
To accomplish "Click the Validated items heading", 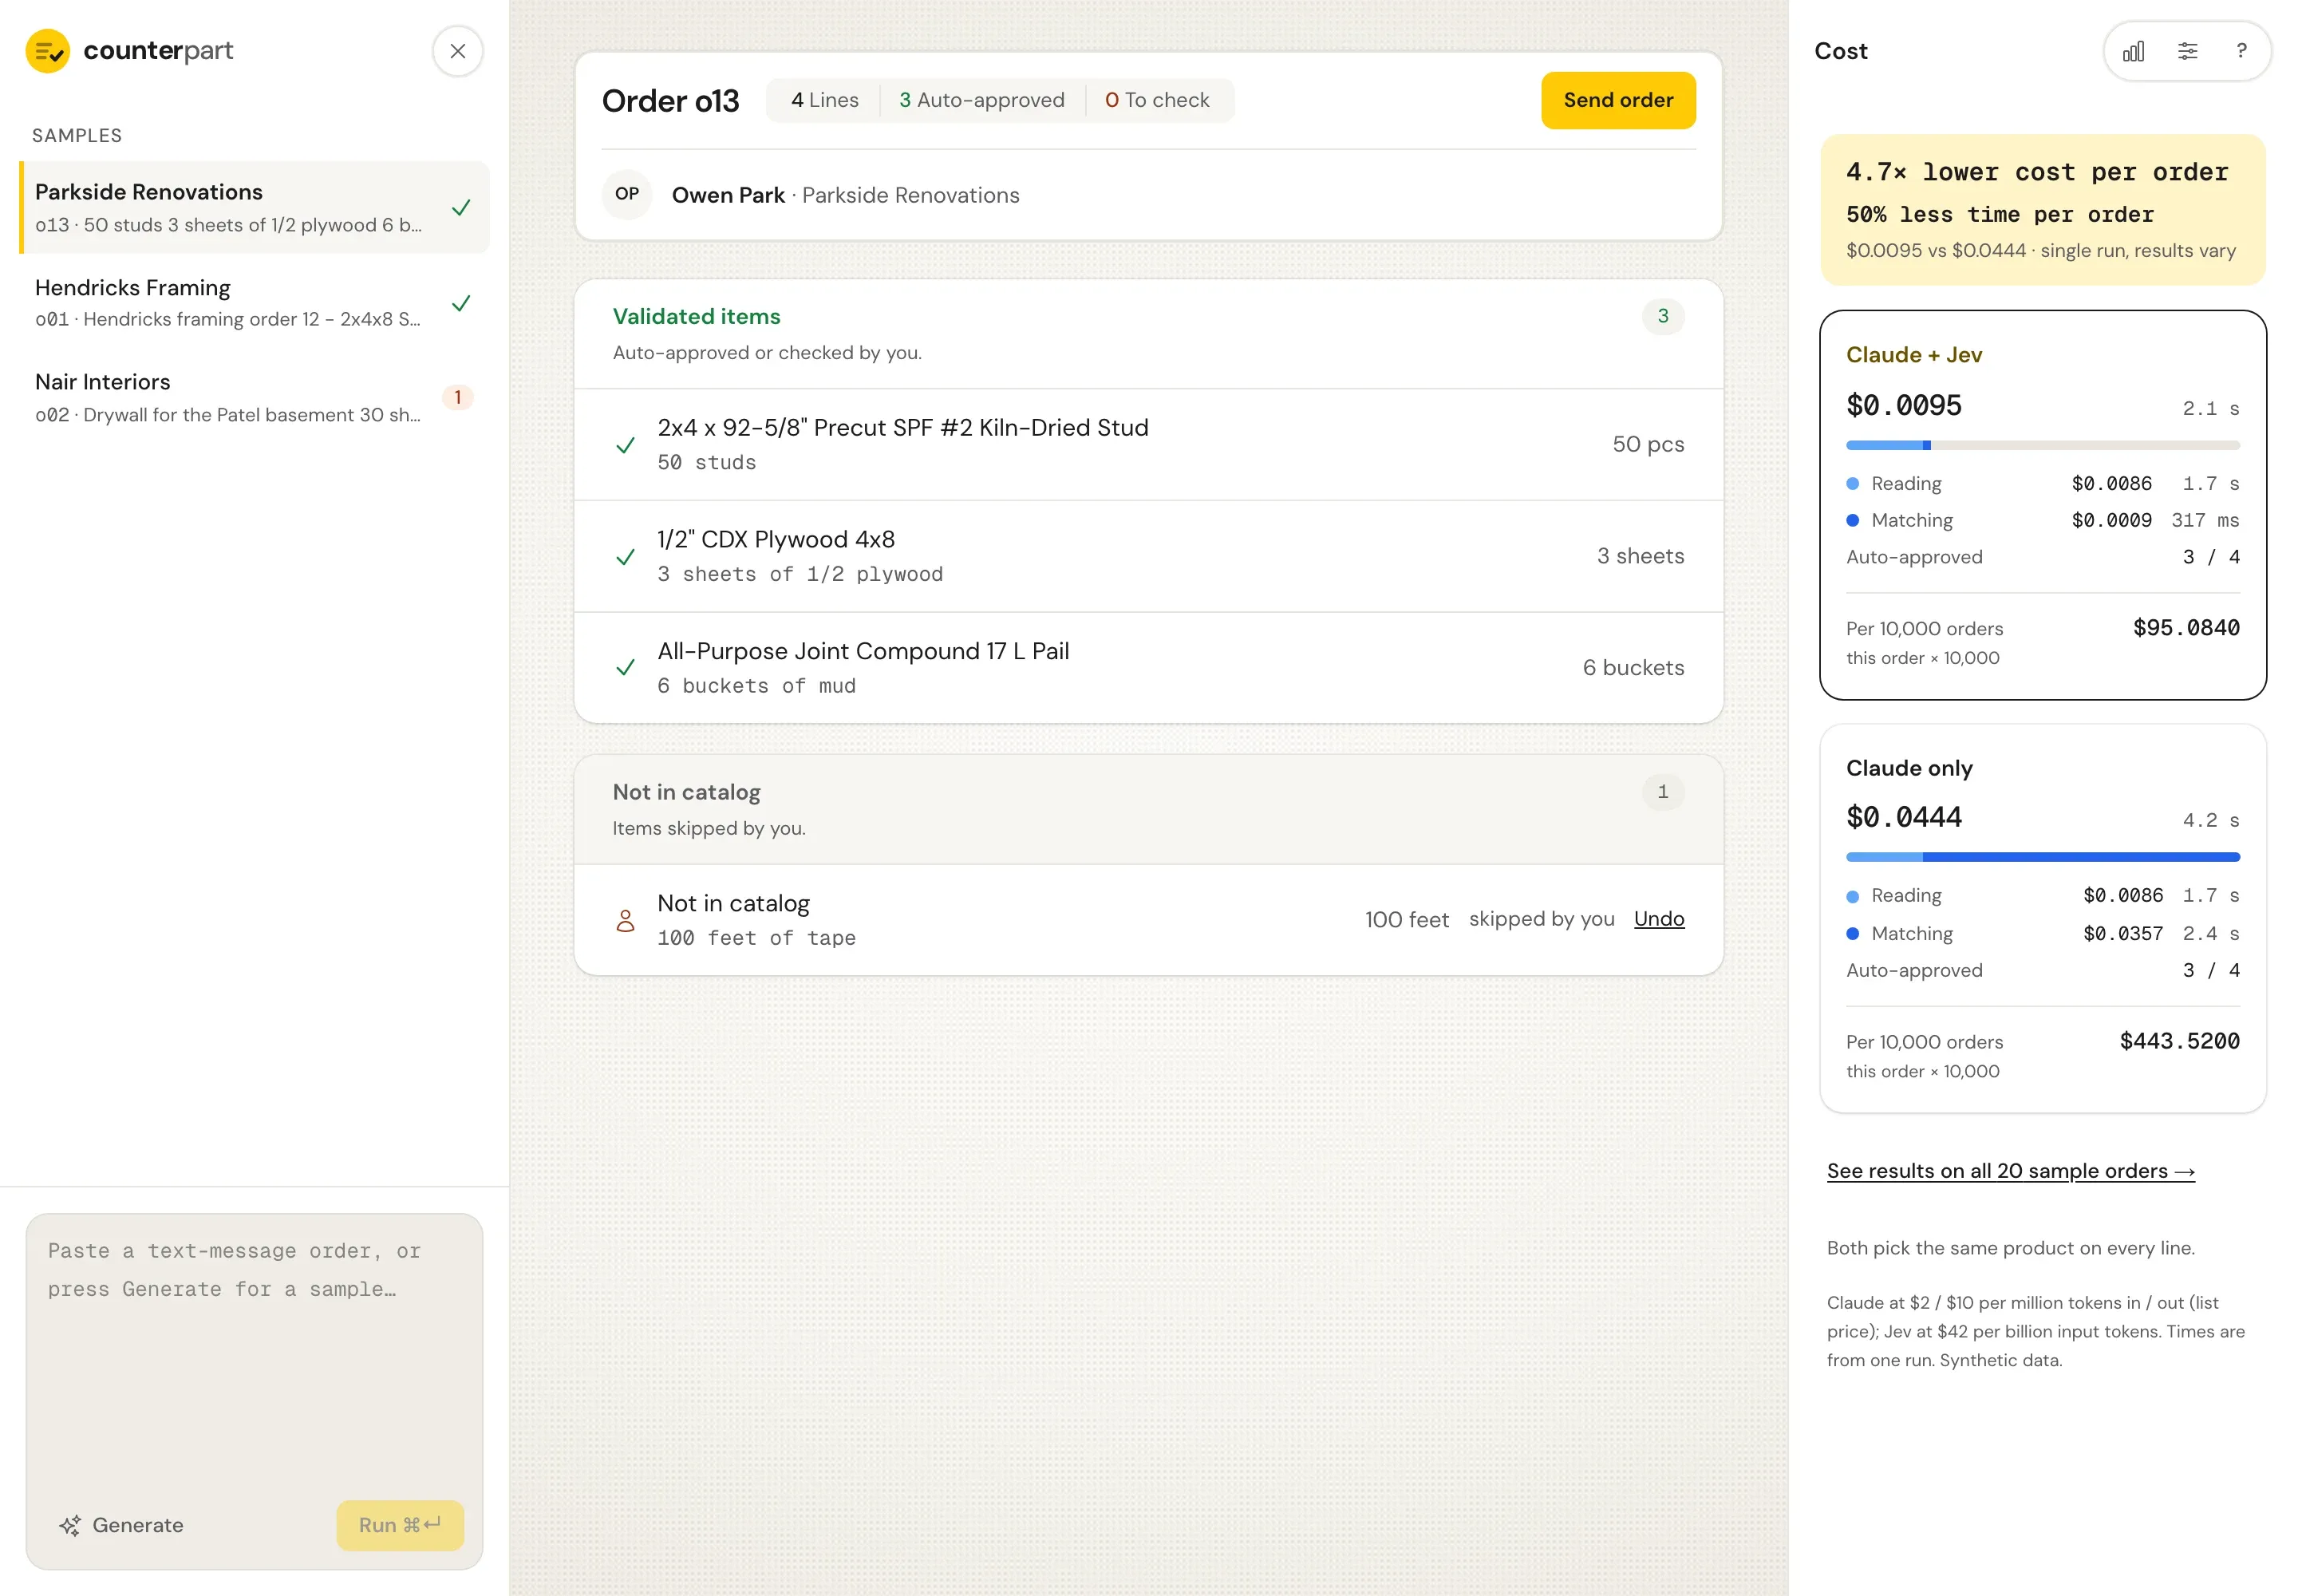I will [696, 316].
